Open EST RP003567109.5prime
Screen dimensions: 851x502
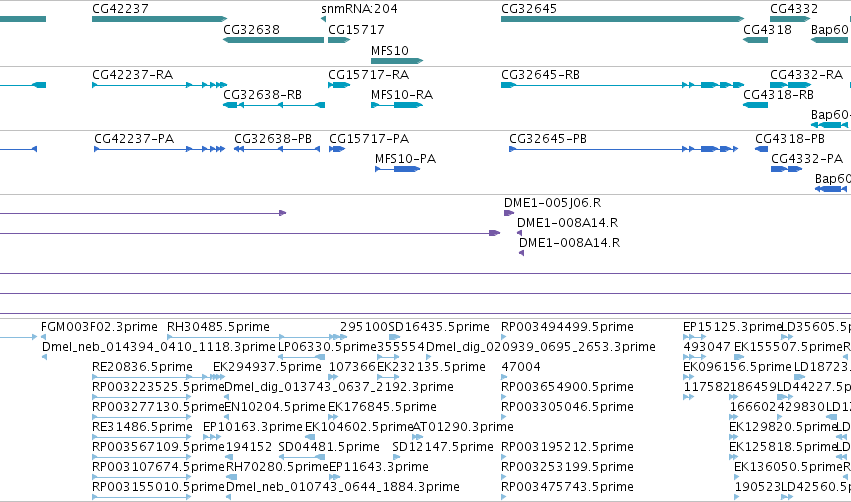[158, 447]
